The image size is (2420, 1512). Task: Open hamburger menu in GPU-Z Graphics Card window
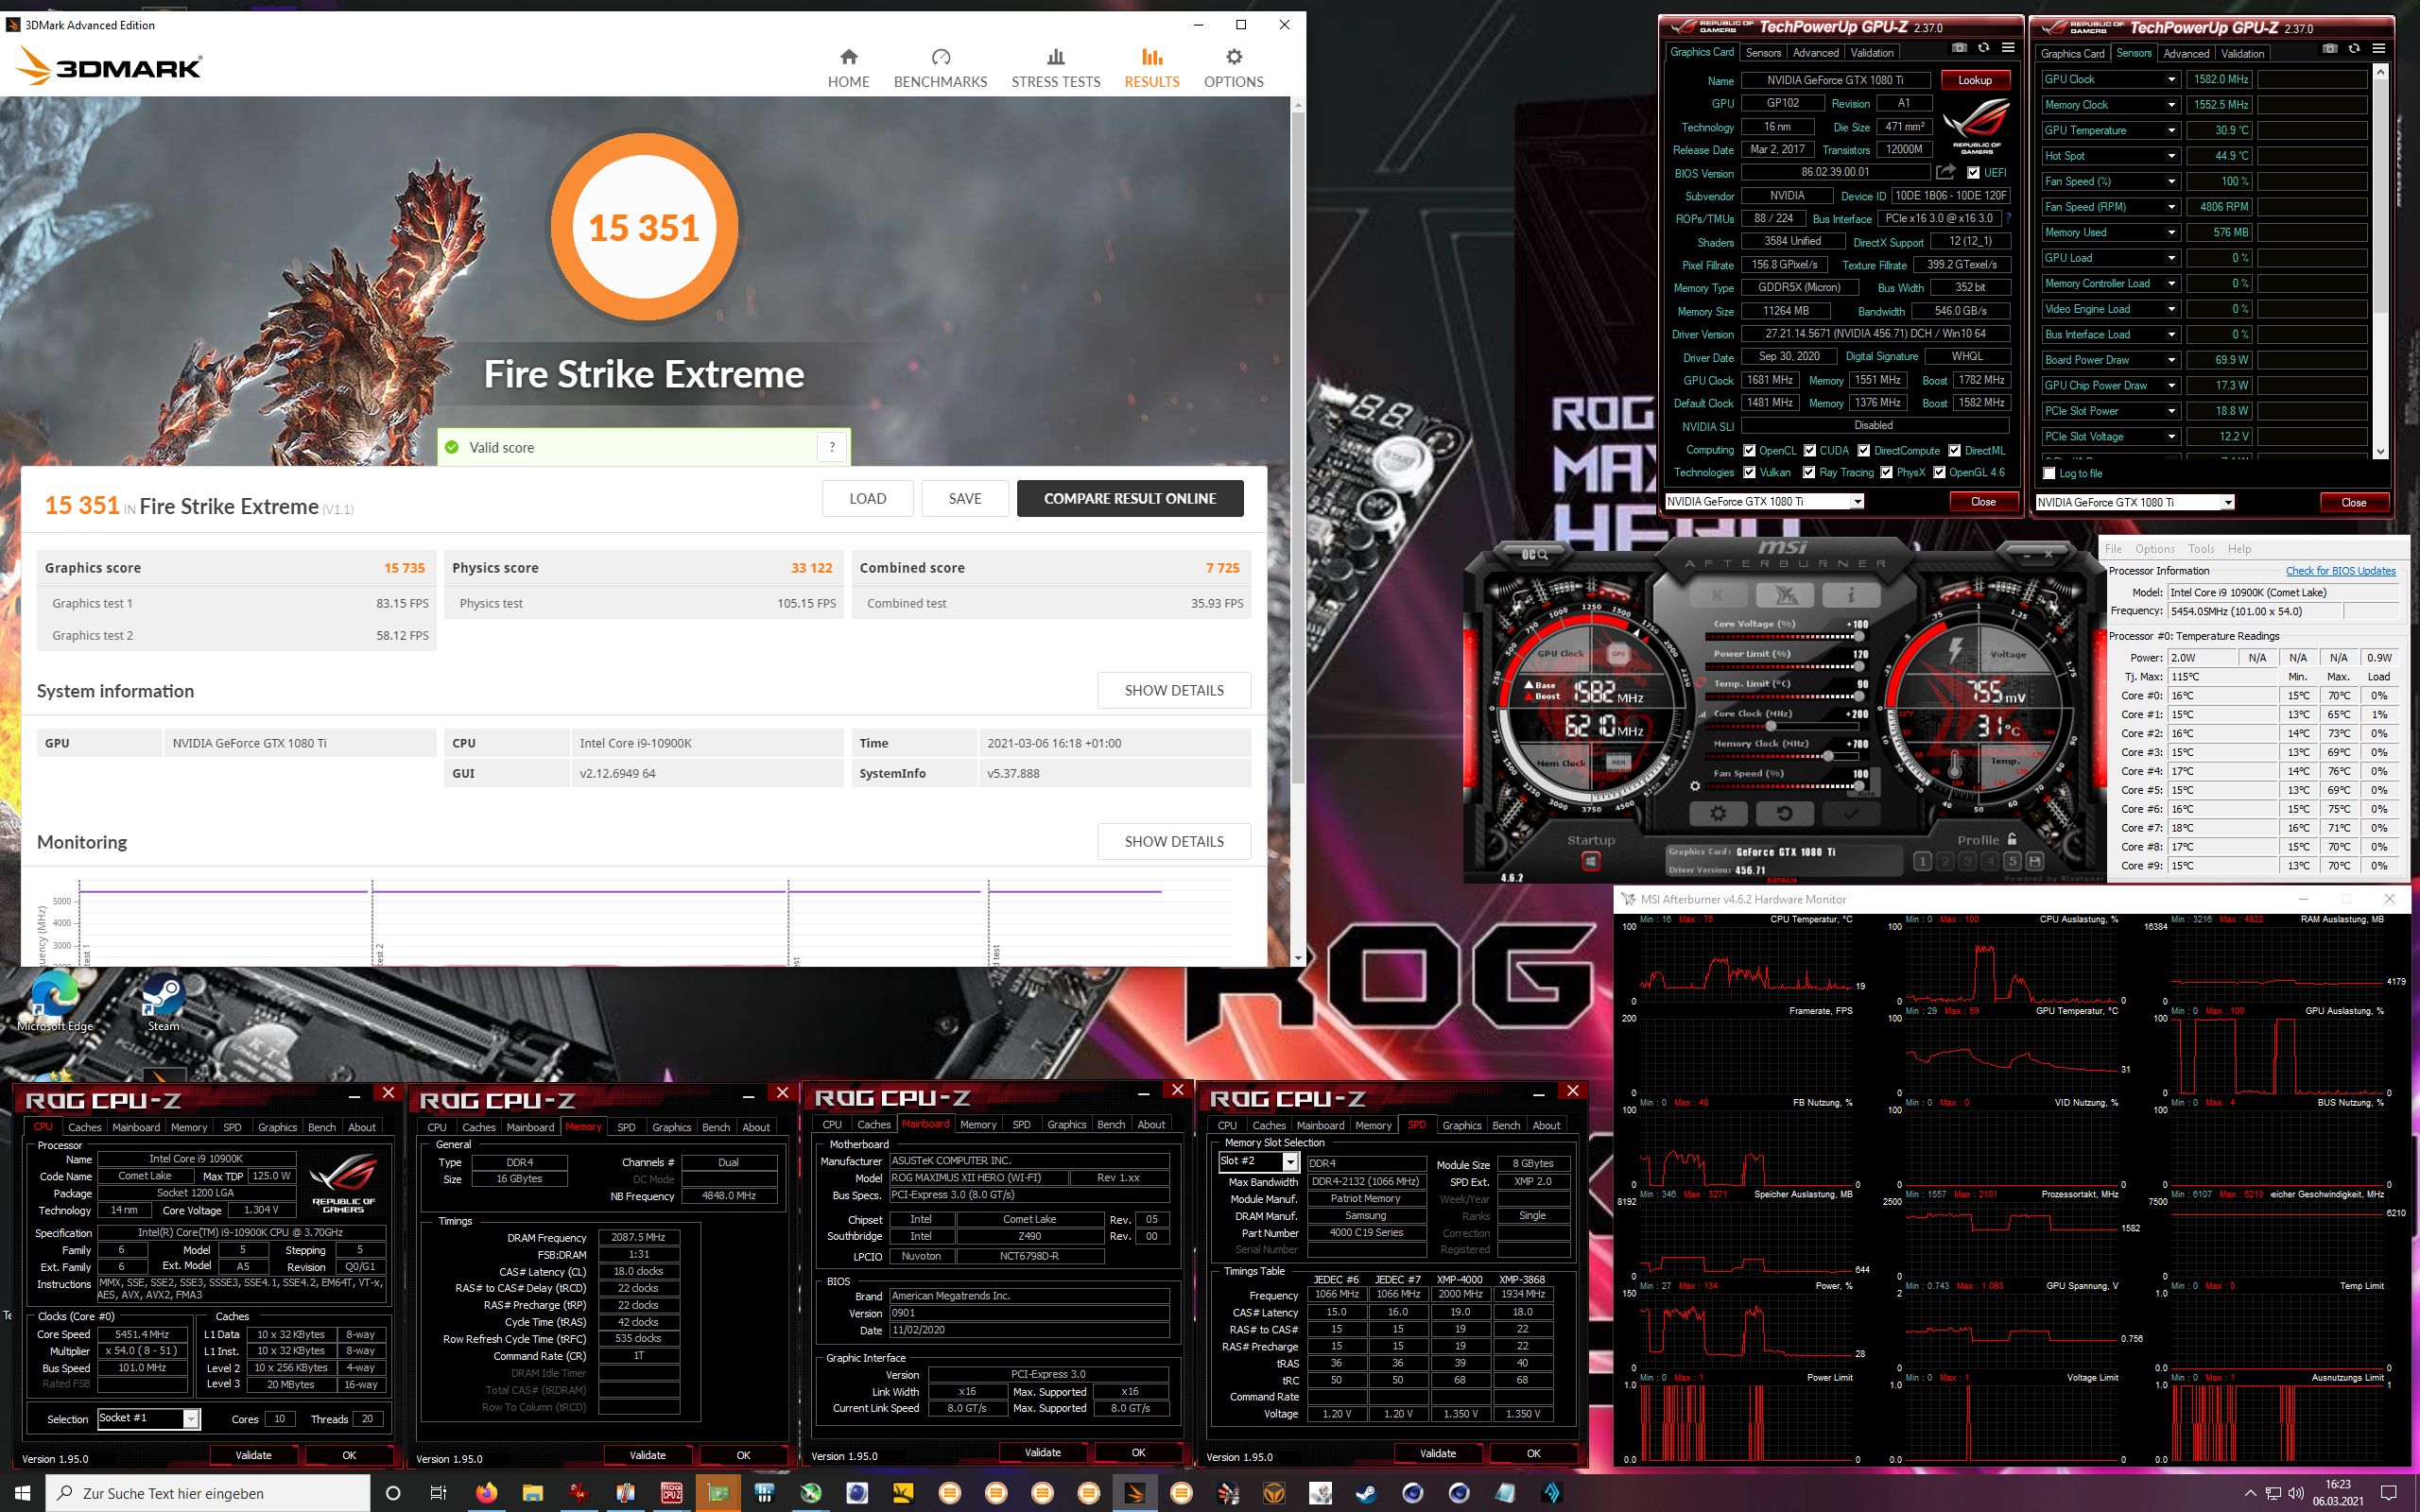(2008, 48)
